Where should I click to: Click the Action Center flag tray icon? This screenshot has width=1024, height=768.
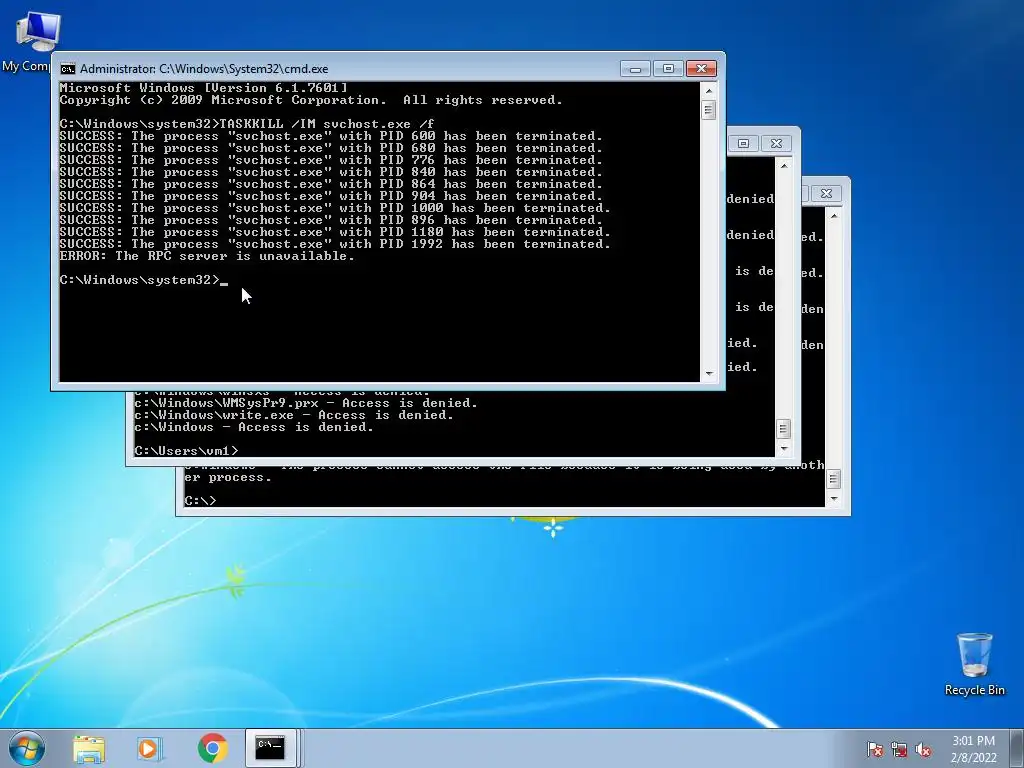tap(874, 749)
